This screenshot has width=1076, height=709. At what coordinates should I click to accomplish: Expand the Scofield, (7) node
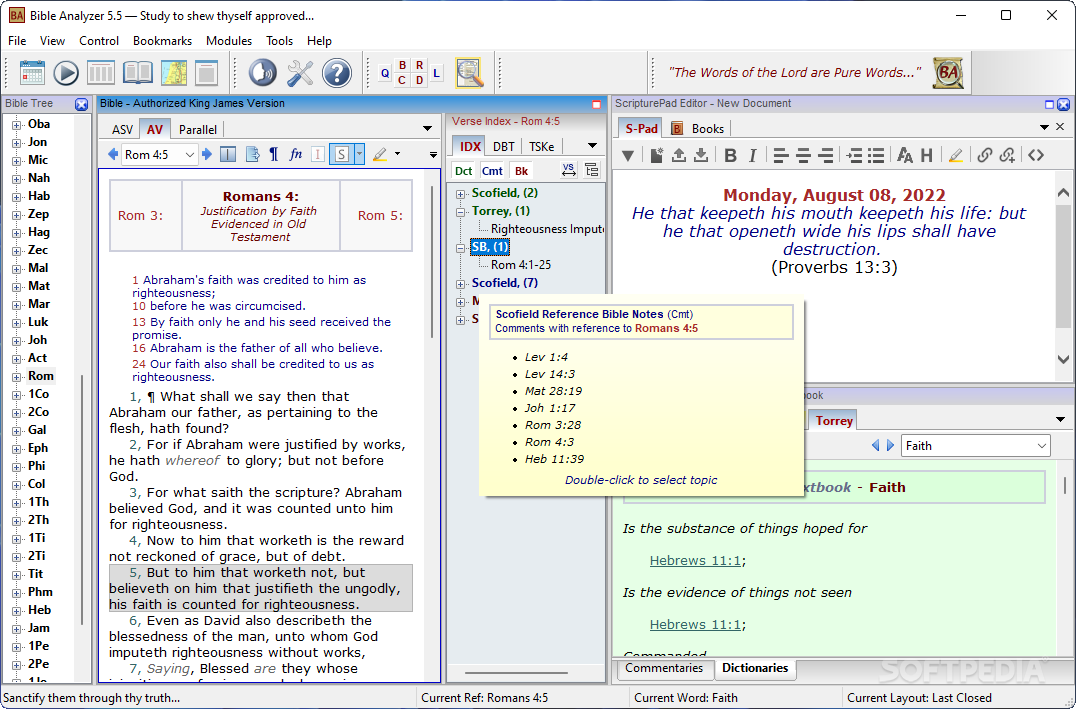click(460, 283)
